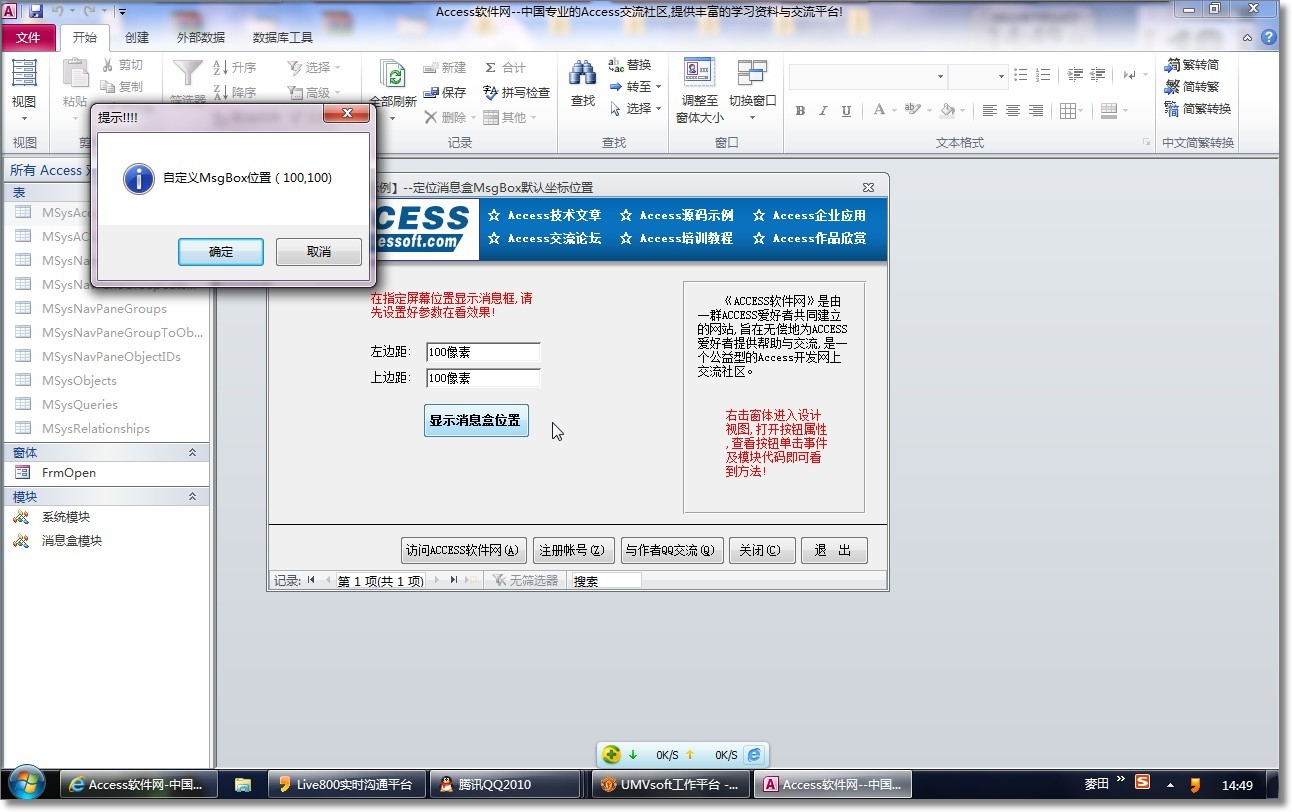Select the 开始 (Home) ribbon tab
This screenshot has width=1292, height=812.
[85, 38]
